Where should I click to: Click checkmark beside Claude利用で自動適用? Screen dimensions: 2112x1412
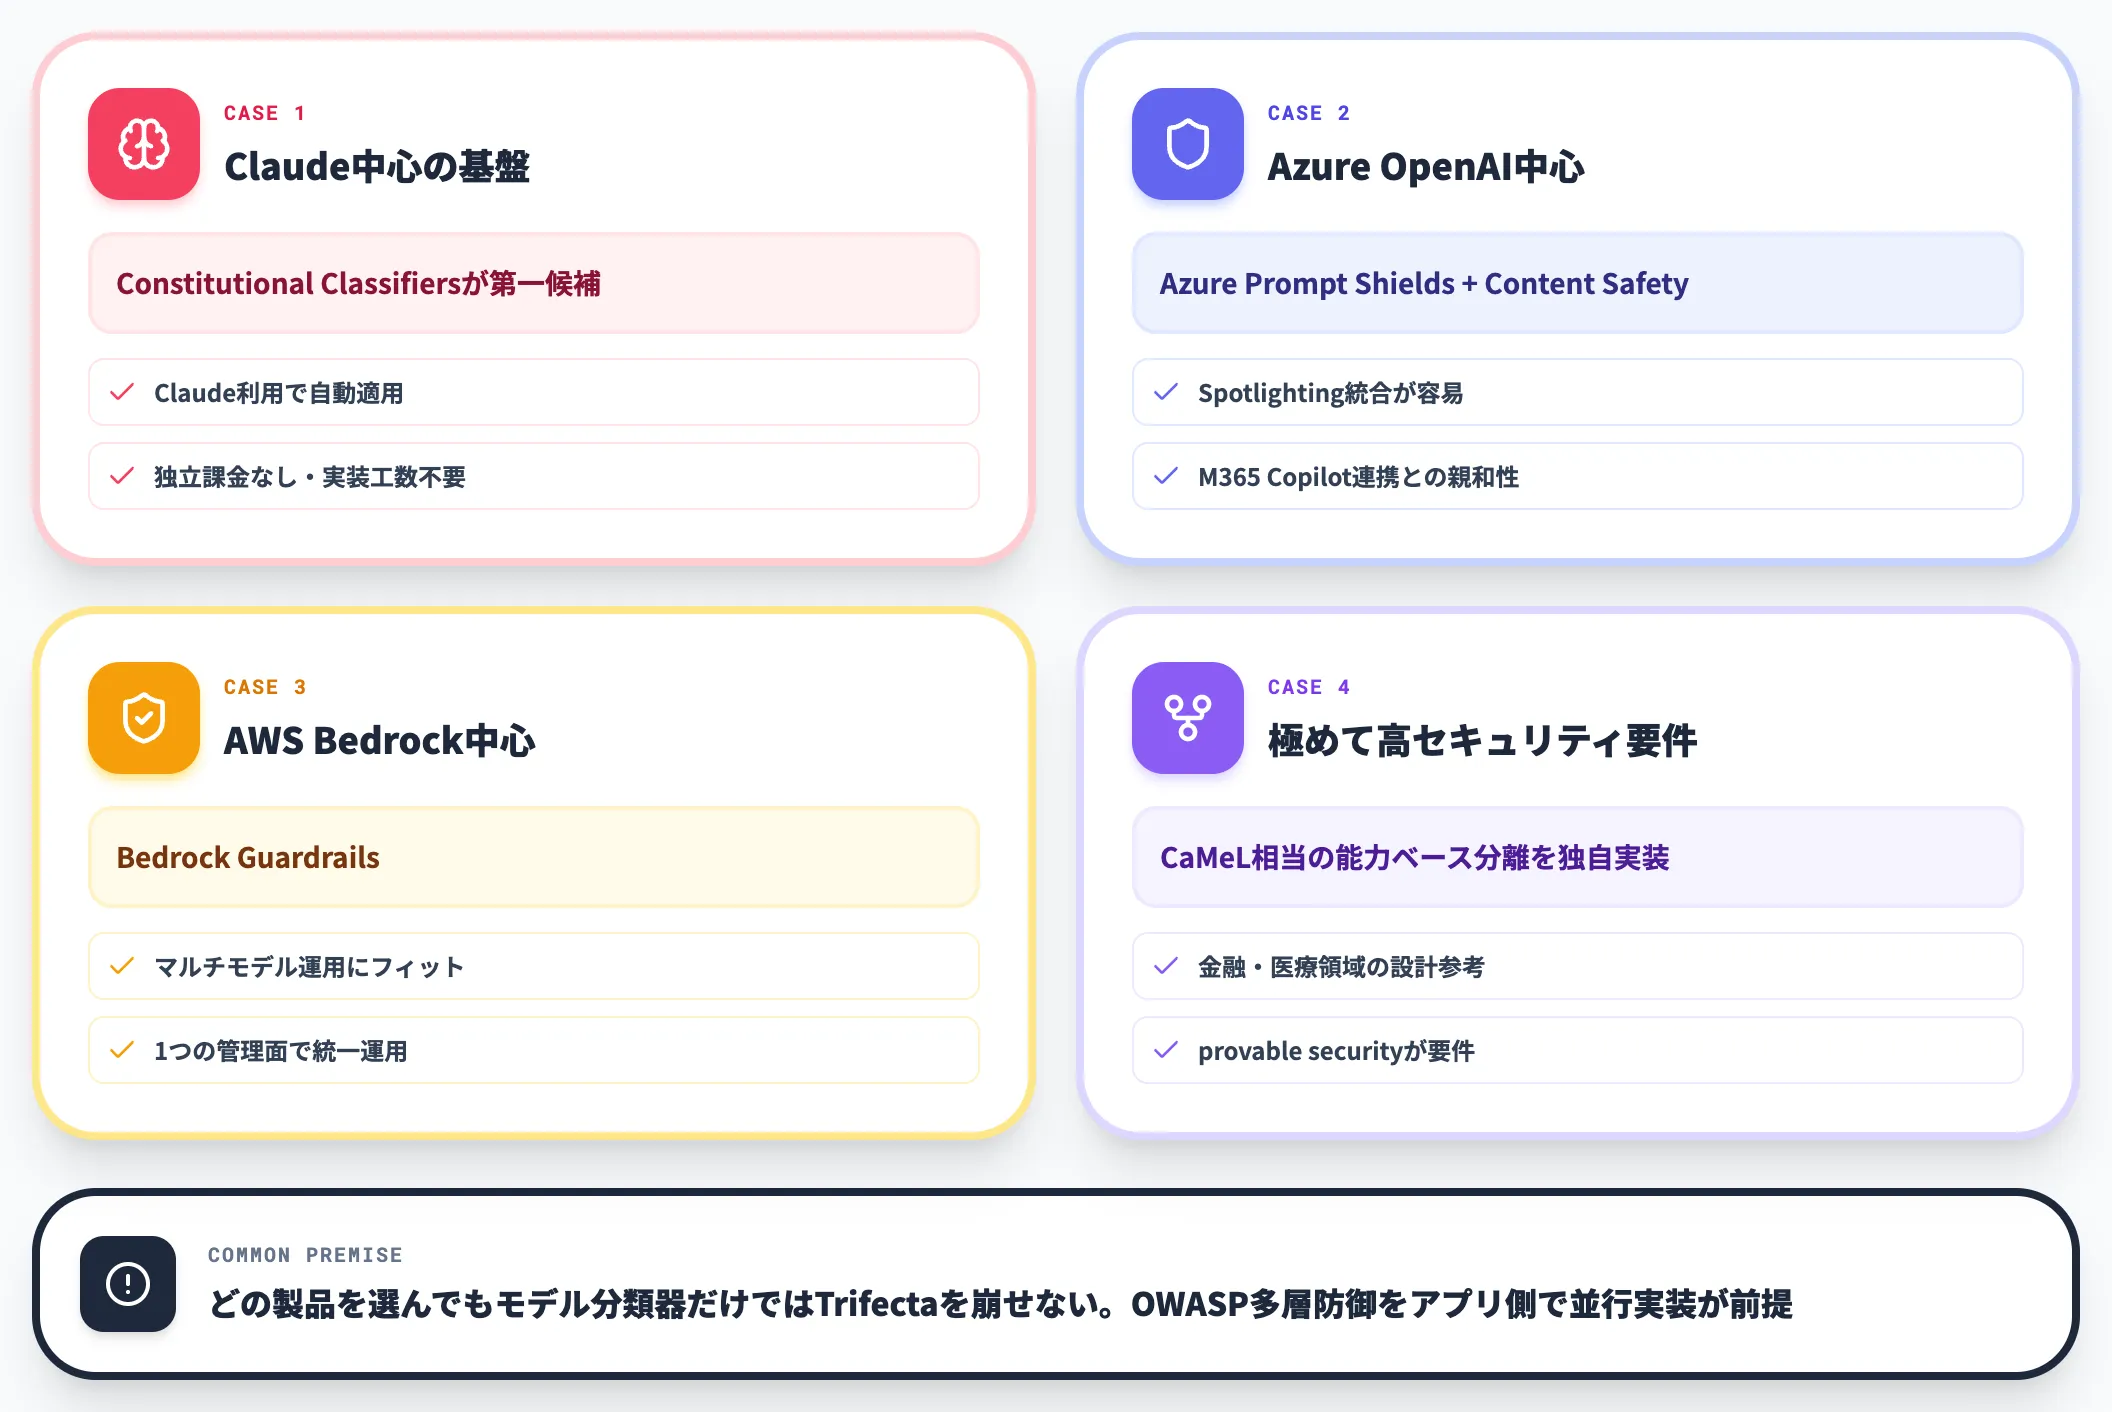point(122,392)
